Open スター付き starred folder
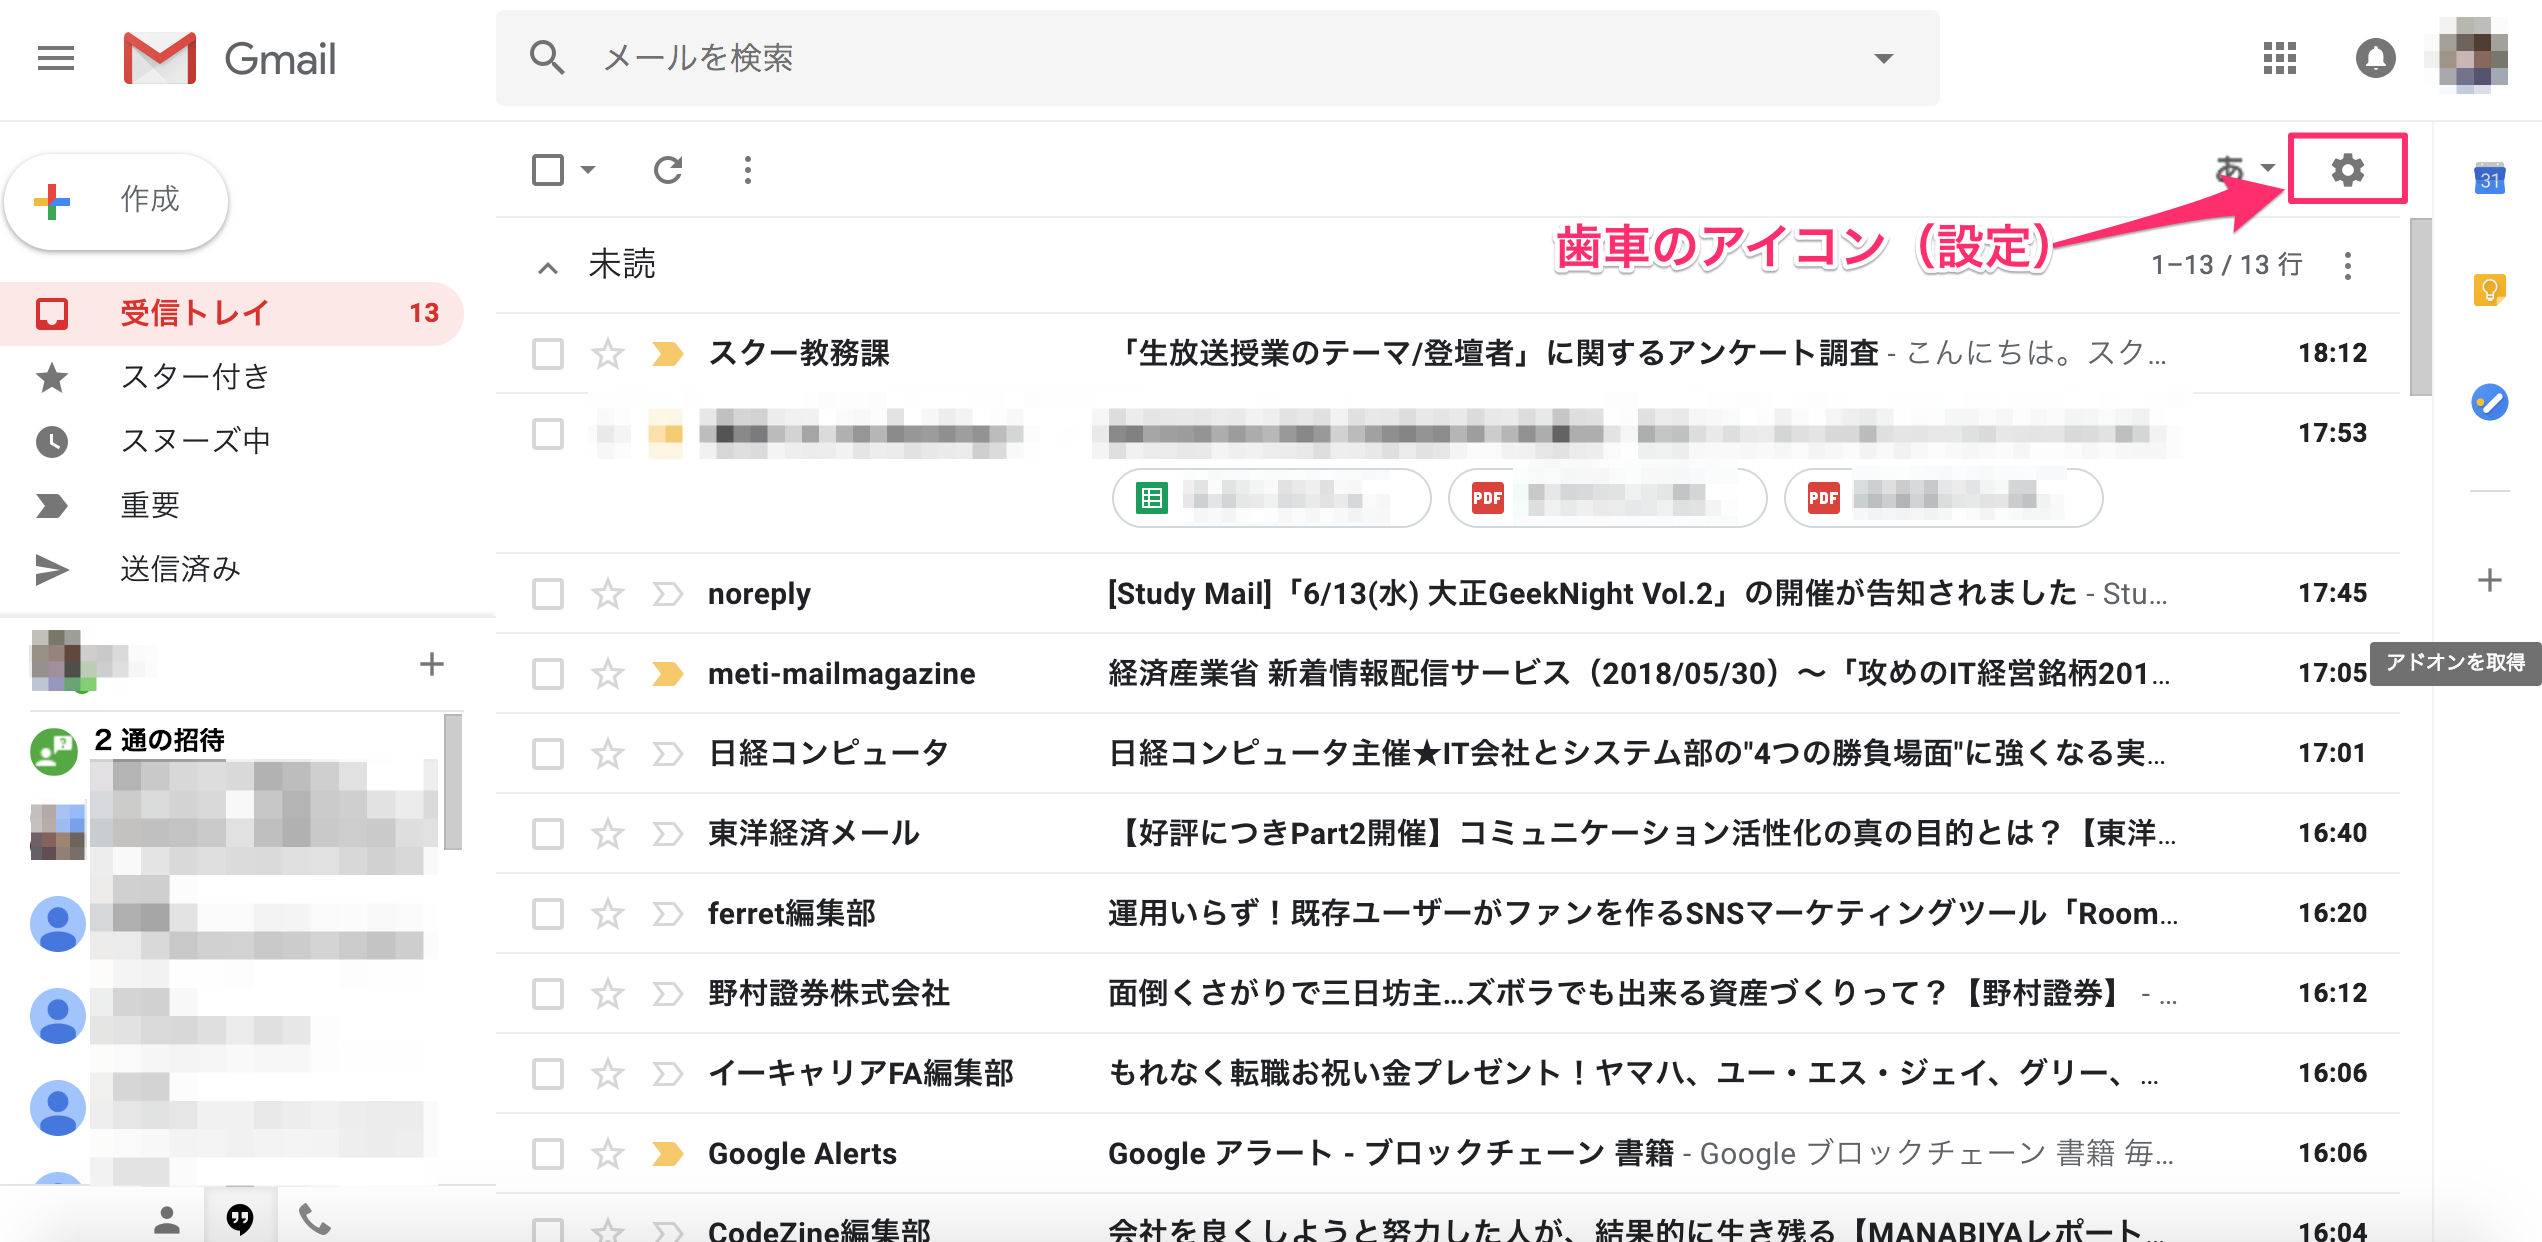The image size is (2542, 1242). click(232, 377)
